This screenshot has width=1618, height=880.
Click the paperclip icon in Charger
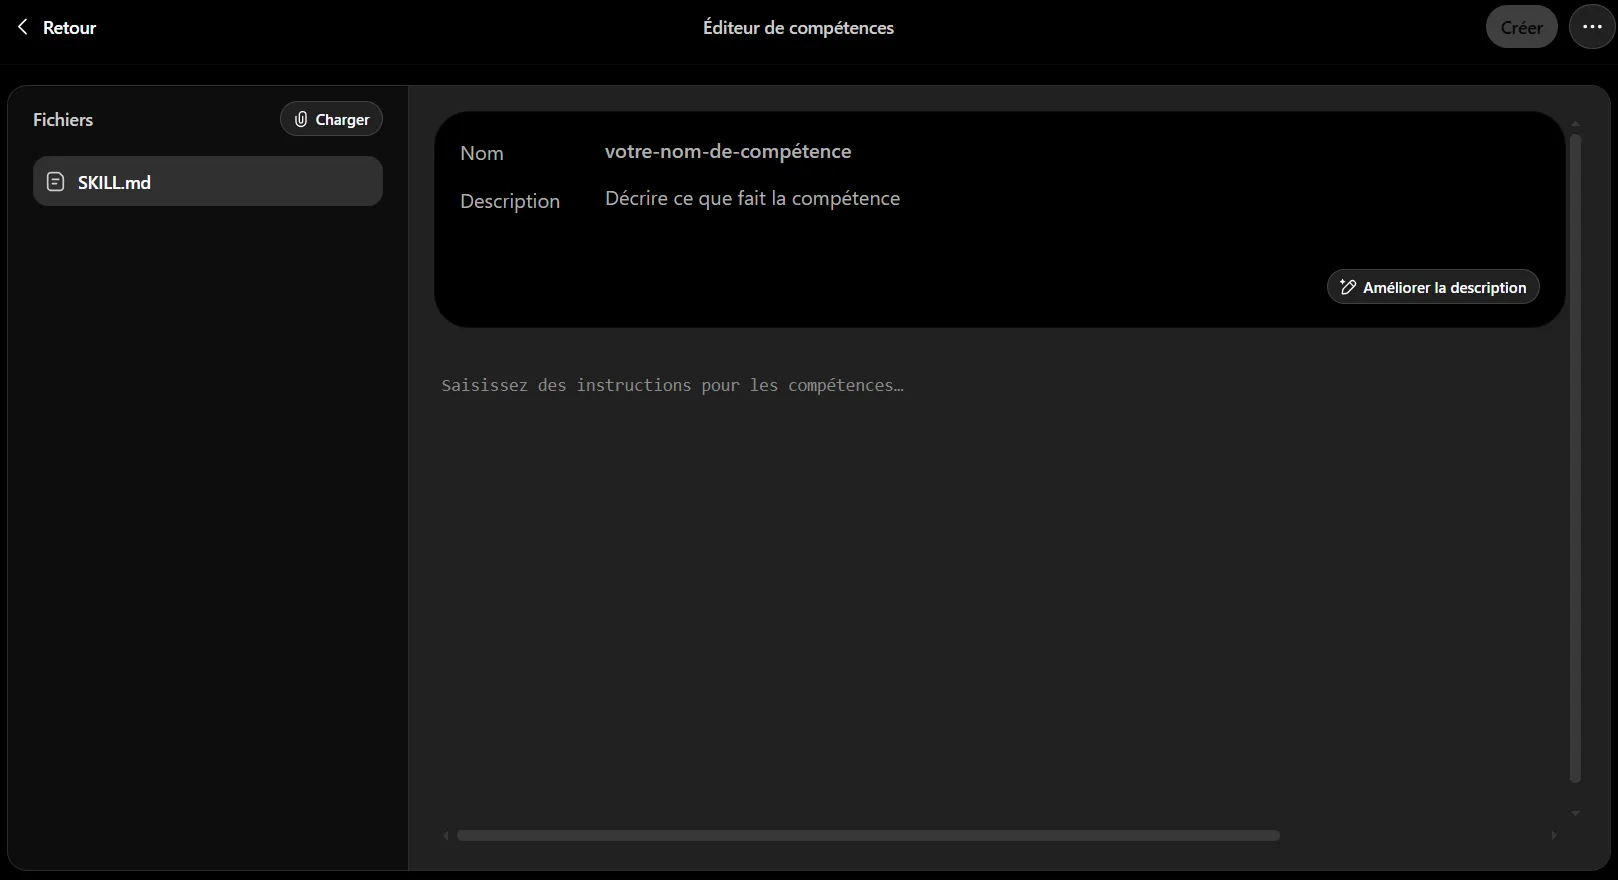(300, 119)
